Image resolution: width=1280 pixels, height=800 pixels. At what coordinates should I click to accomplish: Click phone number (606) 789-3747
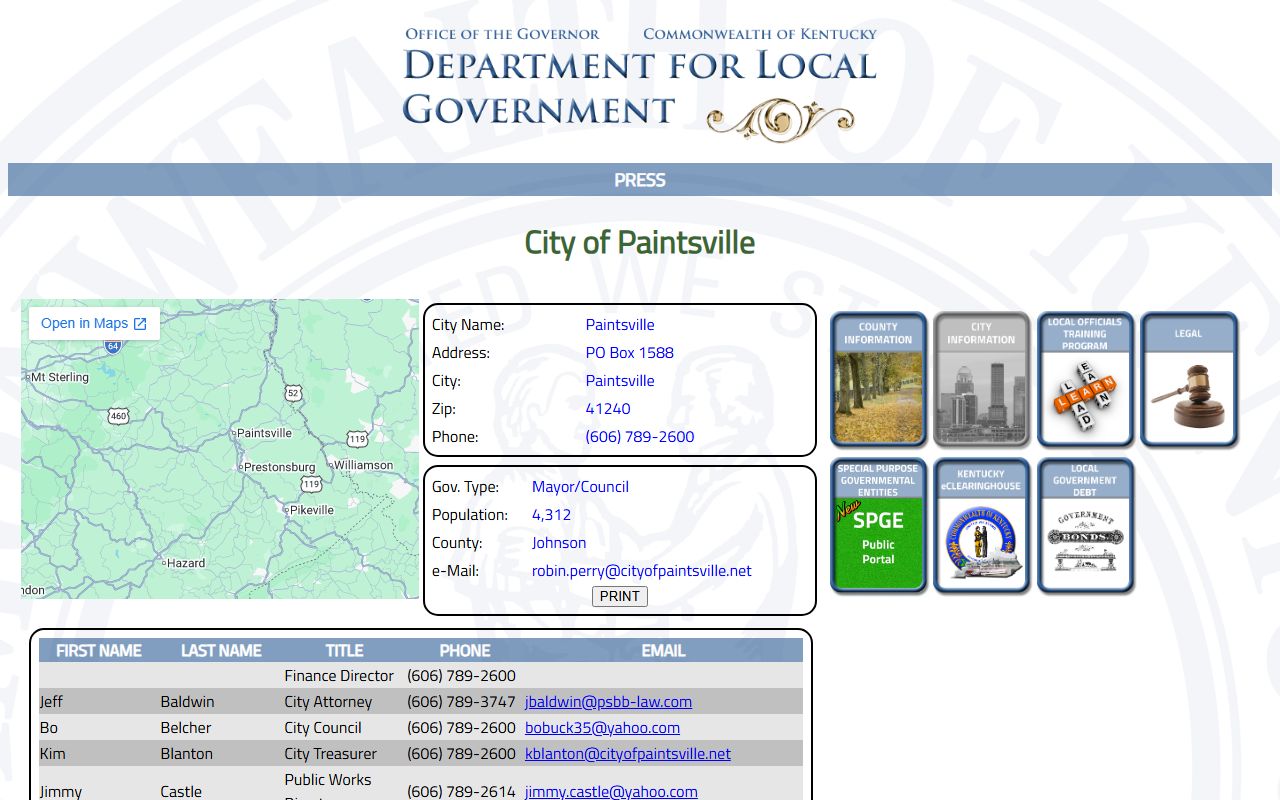(x=461, y=702)
